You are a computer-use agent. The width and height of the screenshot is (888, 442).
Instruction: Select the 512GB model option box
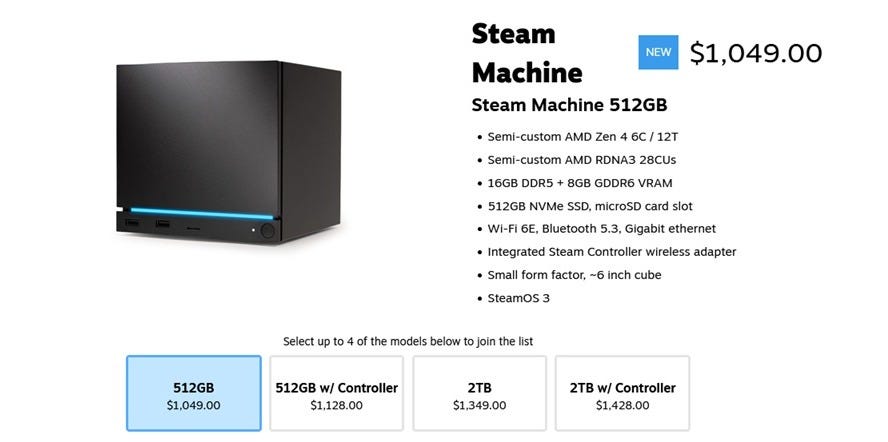click(x=194, y=393)
